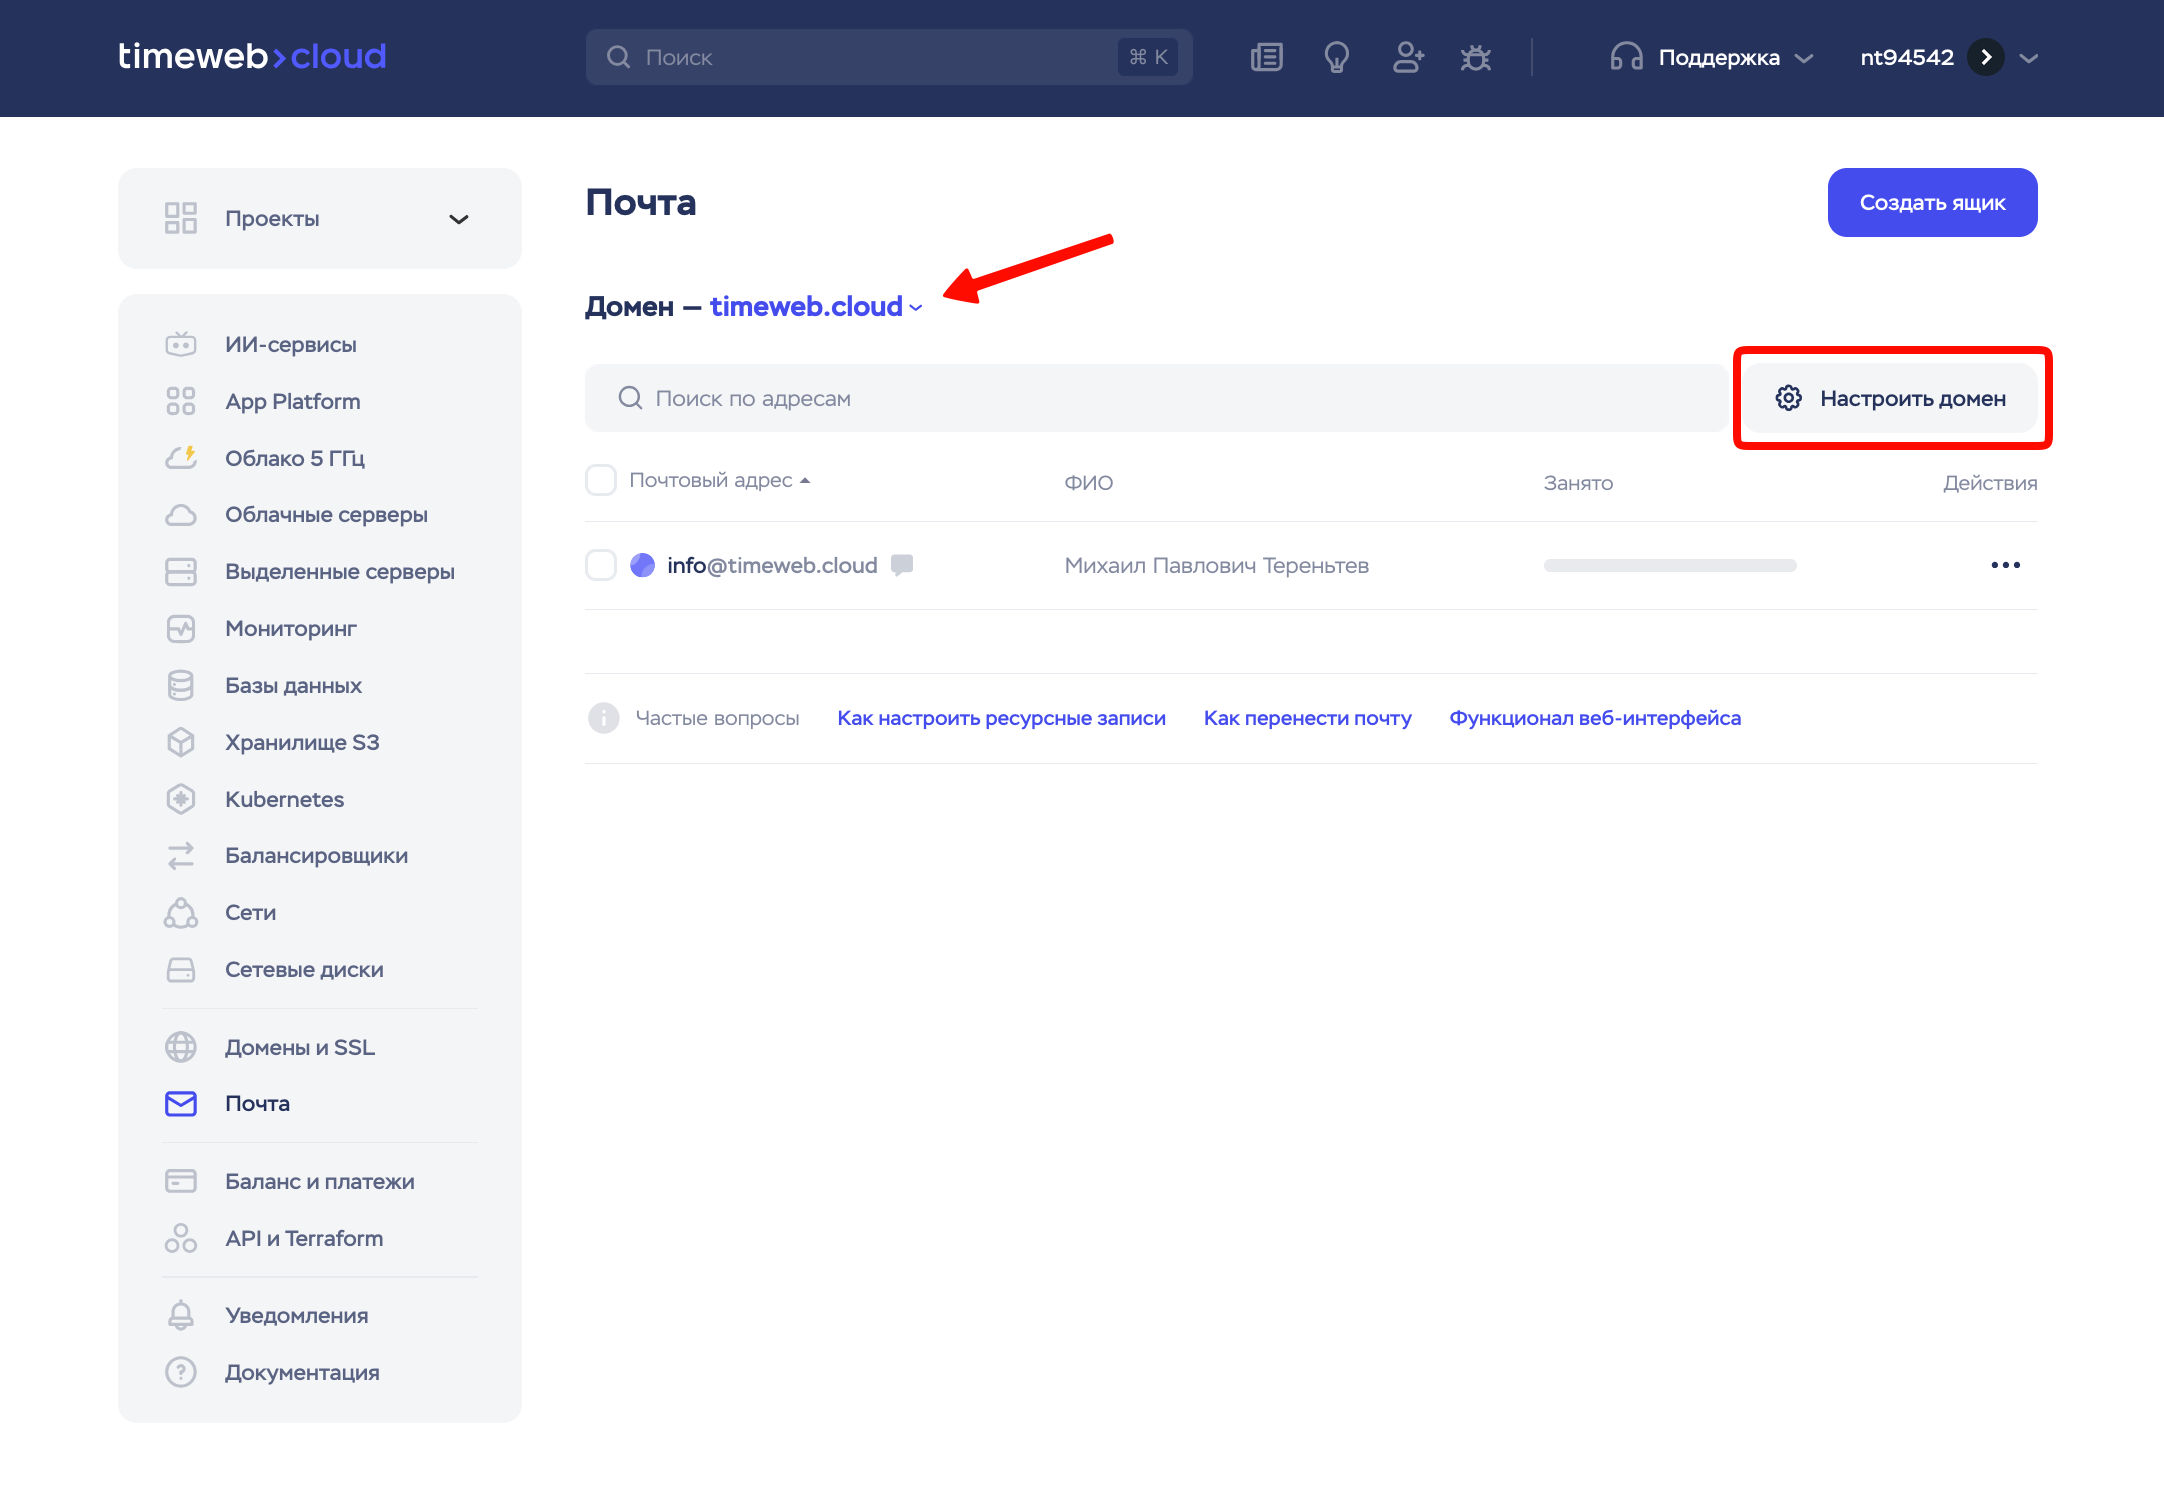
Task: Click the dedicated servers icon
Action: click(181, 572)
